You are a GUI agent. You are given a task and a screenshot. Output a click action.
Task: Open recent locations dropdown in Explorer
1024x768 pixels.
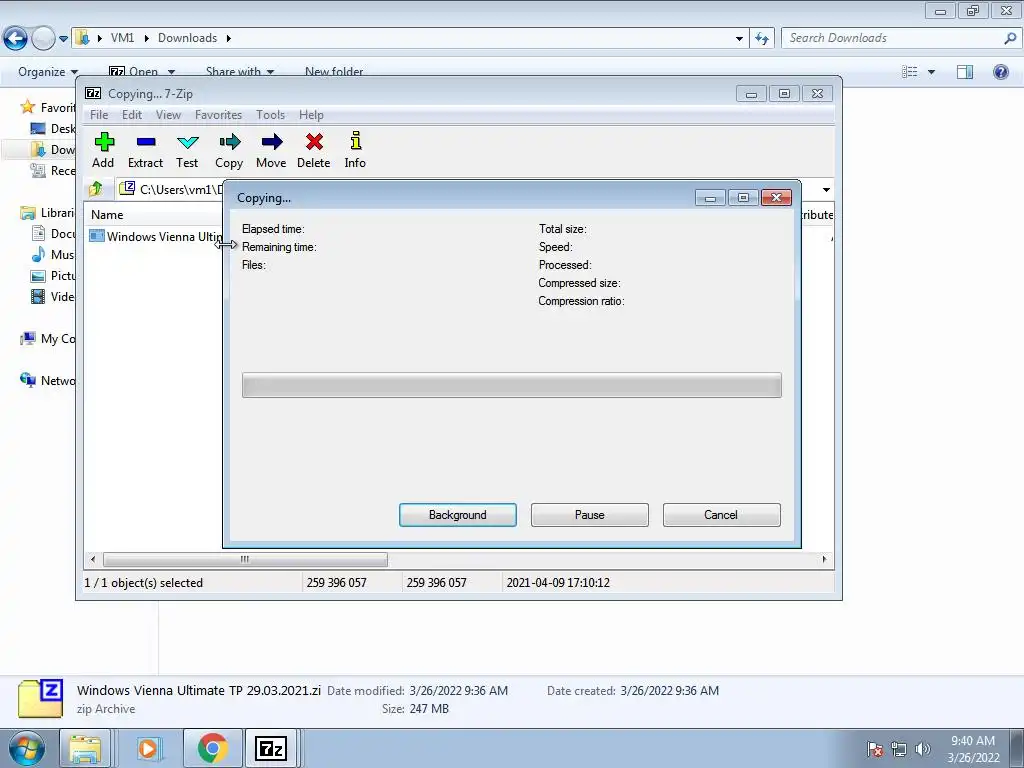[63, 39]
